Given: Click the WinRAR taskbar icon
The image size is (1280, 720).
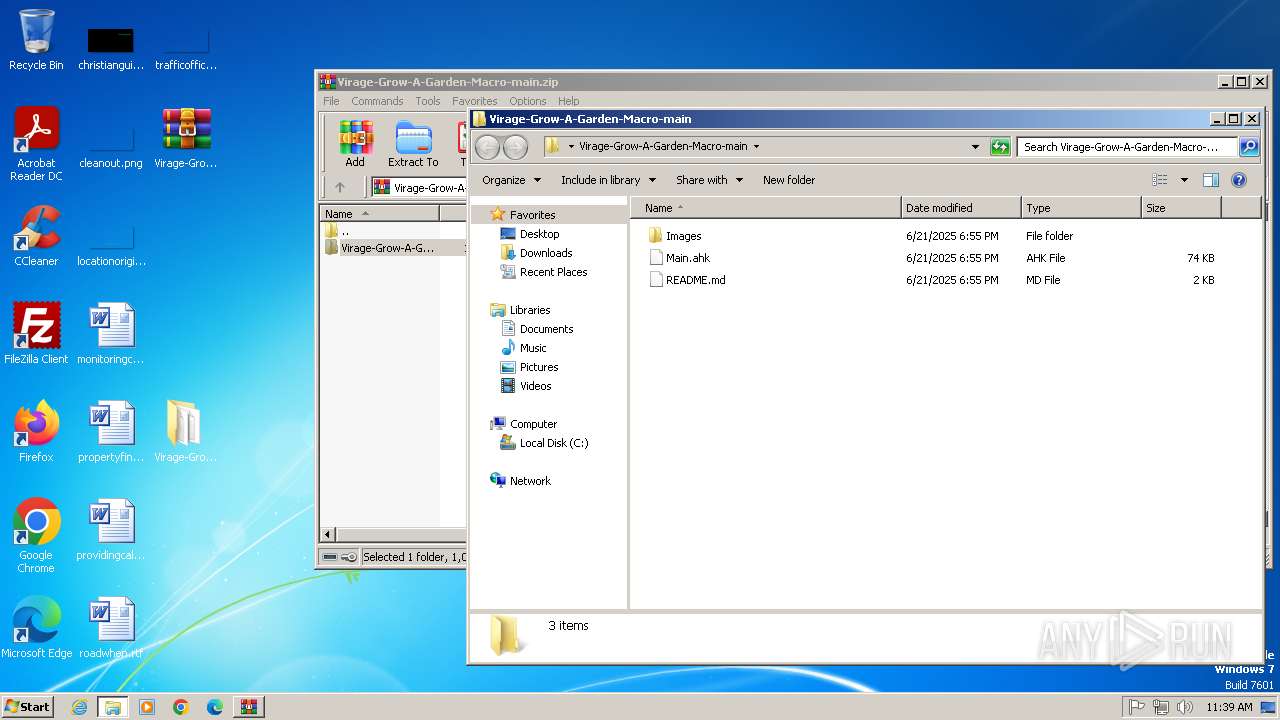Looking at the screenshot, I should click(x=249, y=707).
